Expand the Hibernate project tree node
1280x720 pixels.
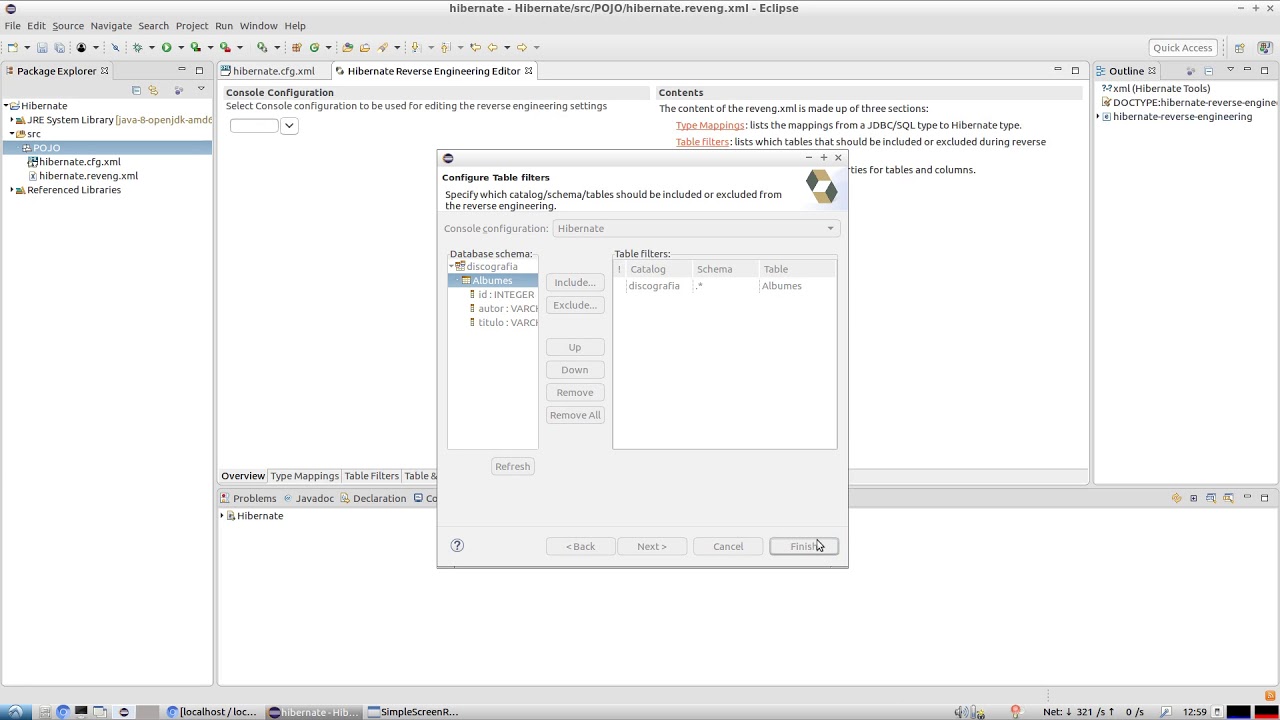[x=6, y=106]
